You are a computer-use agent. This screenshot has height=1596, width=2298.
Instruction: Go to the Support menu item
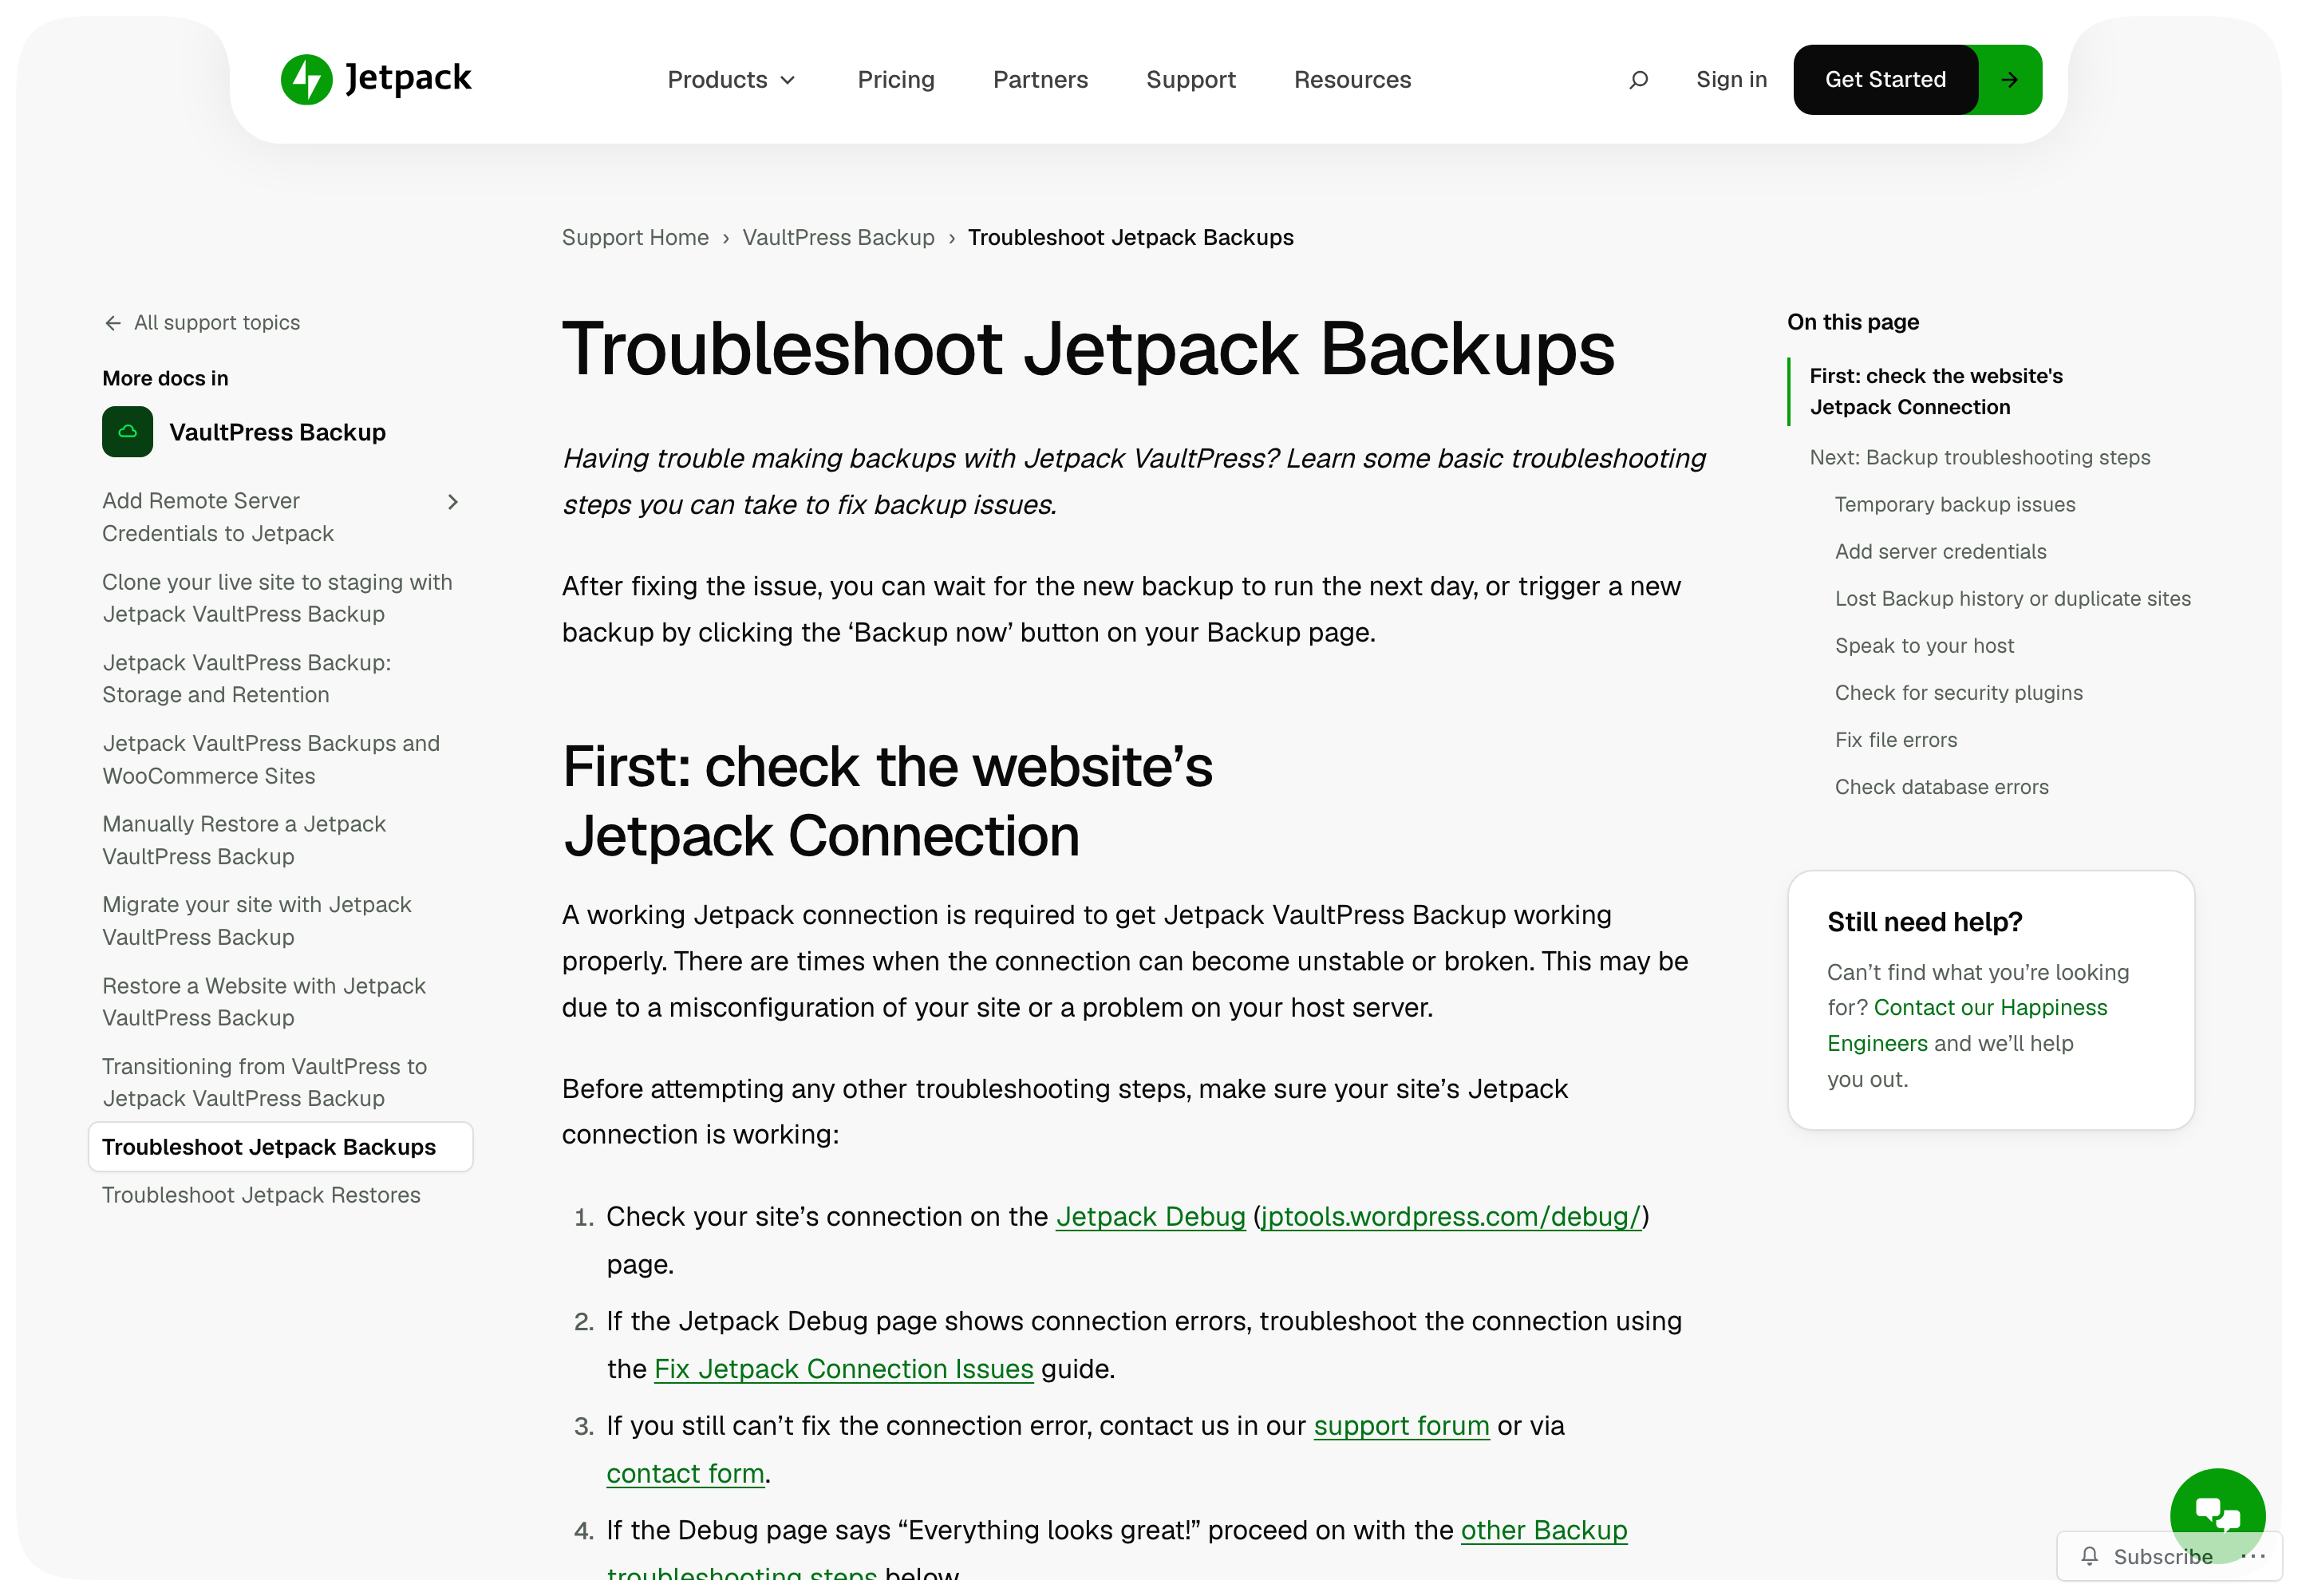click(1190, 79)
